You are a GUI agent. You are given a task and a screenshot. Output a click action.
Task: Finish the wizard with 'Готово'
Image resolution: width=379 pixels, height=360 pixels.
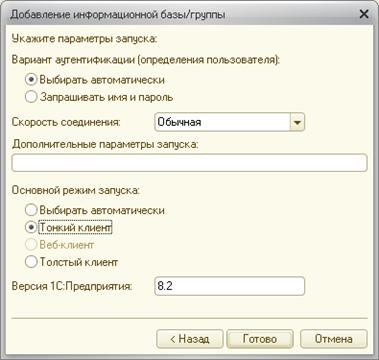point(260,339)
